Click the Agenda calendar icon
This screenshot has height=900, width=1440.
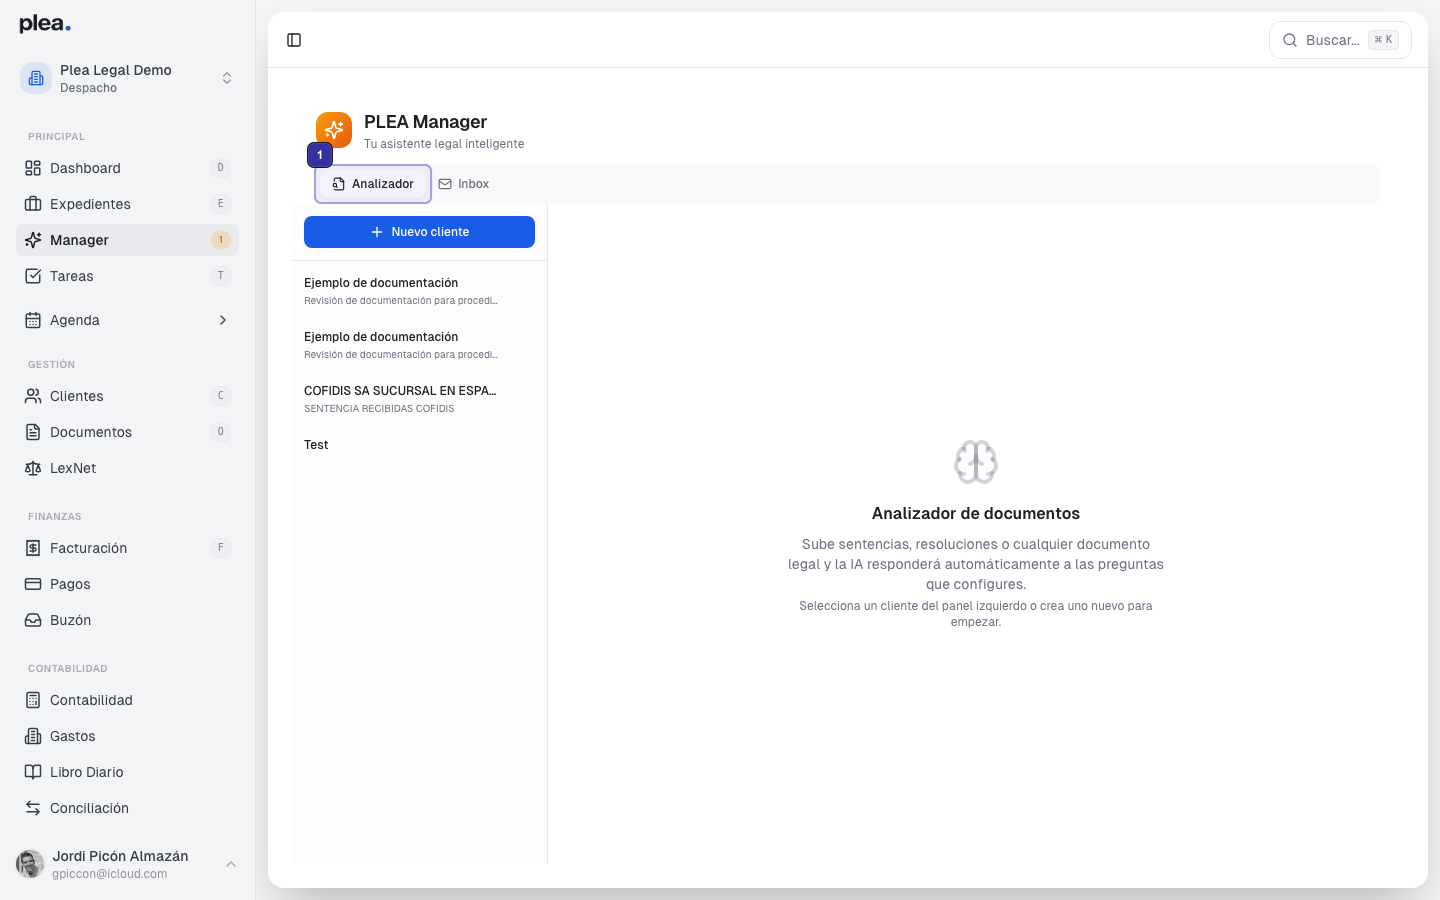(x=33, y=320)
